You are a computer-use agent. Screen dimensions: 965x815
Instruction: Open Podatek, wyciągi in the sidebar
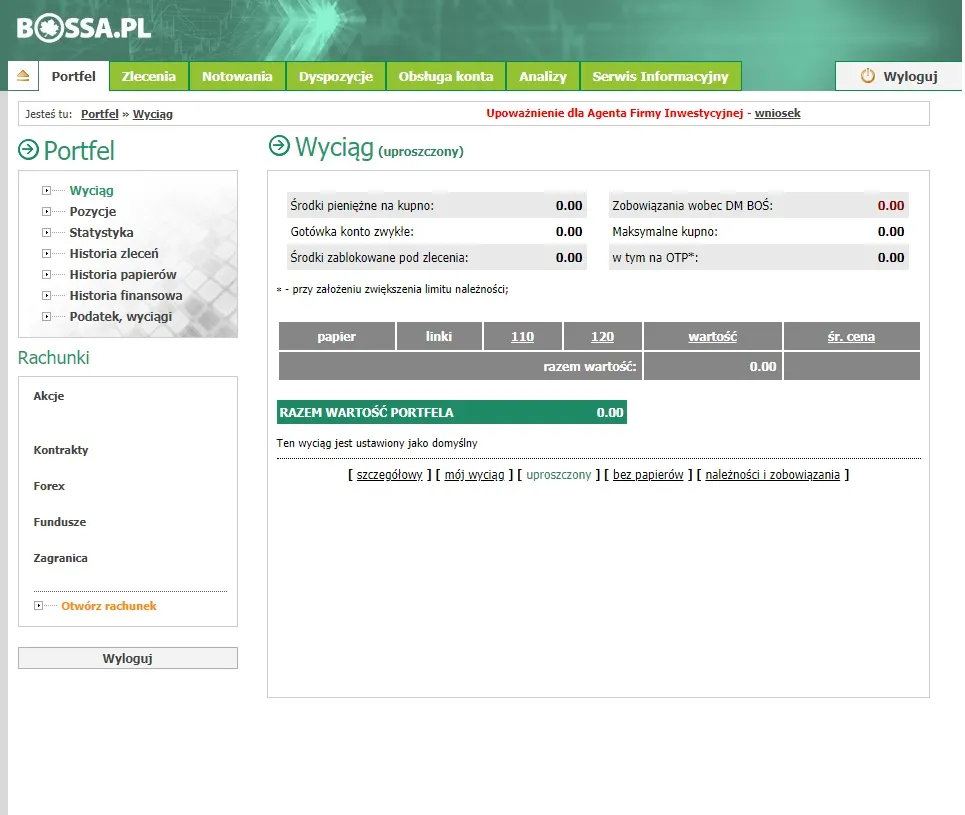[121, 316]
